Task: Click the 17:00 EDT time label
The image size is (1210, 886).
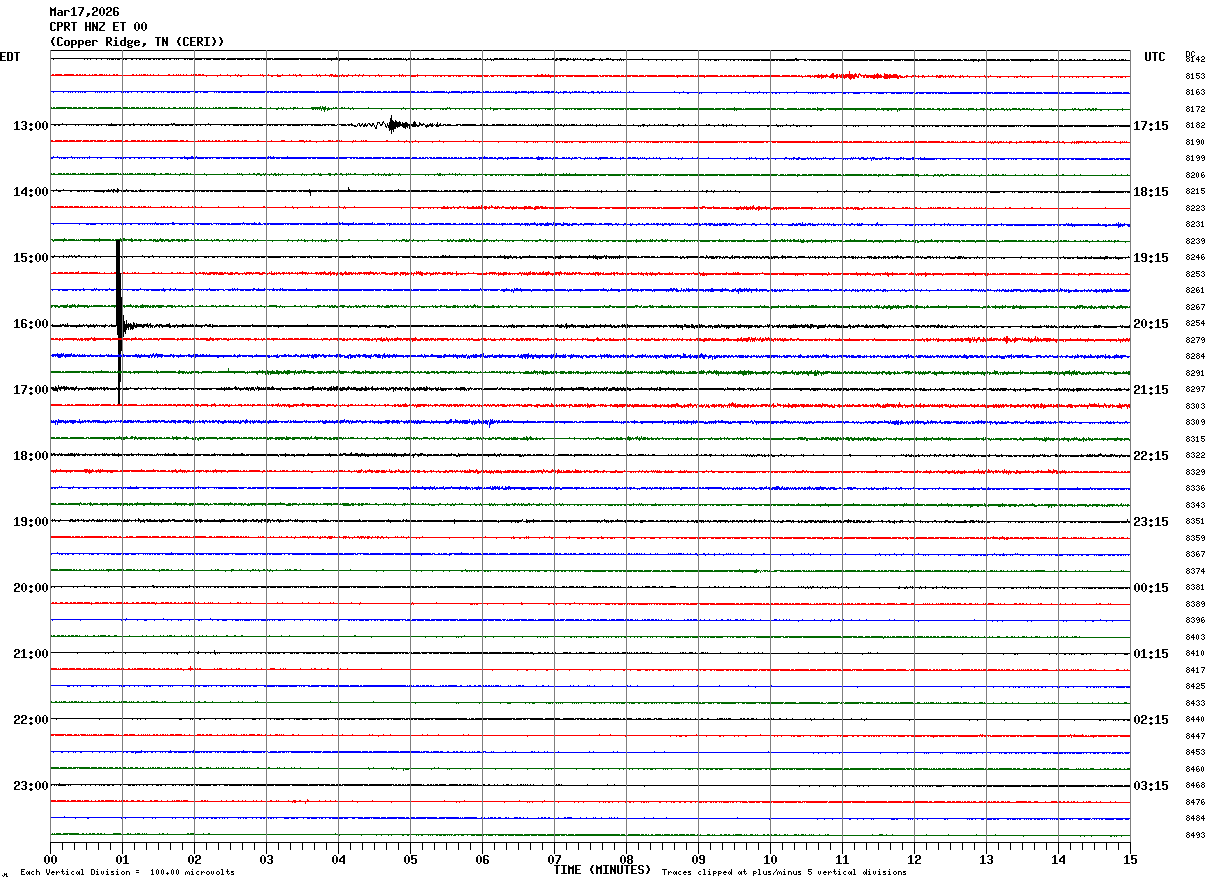Action: 30,390
